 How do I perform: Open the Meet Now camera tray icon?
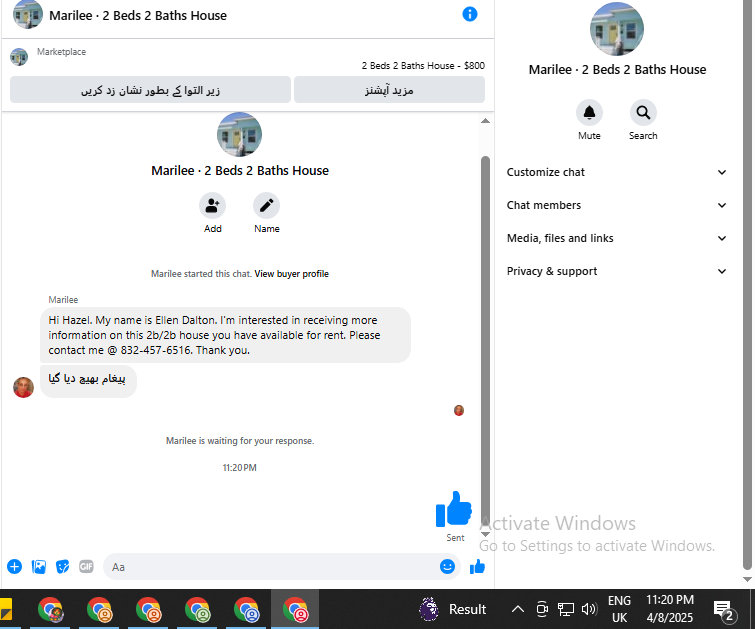point(542,609)
